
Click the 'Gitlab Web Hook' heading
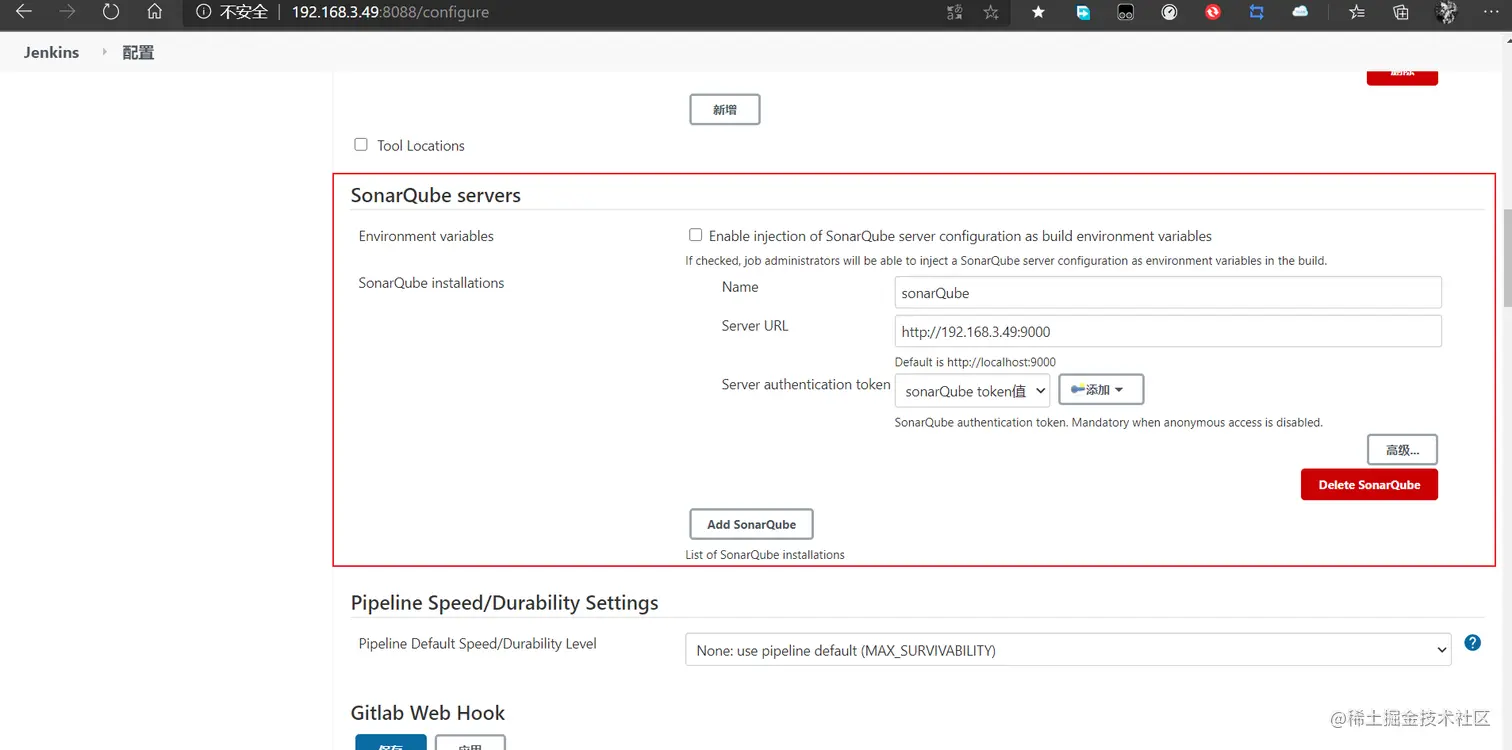tap(428, 713)
